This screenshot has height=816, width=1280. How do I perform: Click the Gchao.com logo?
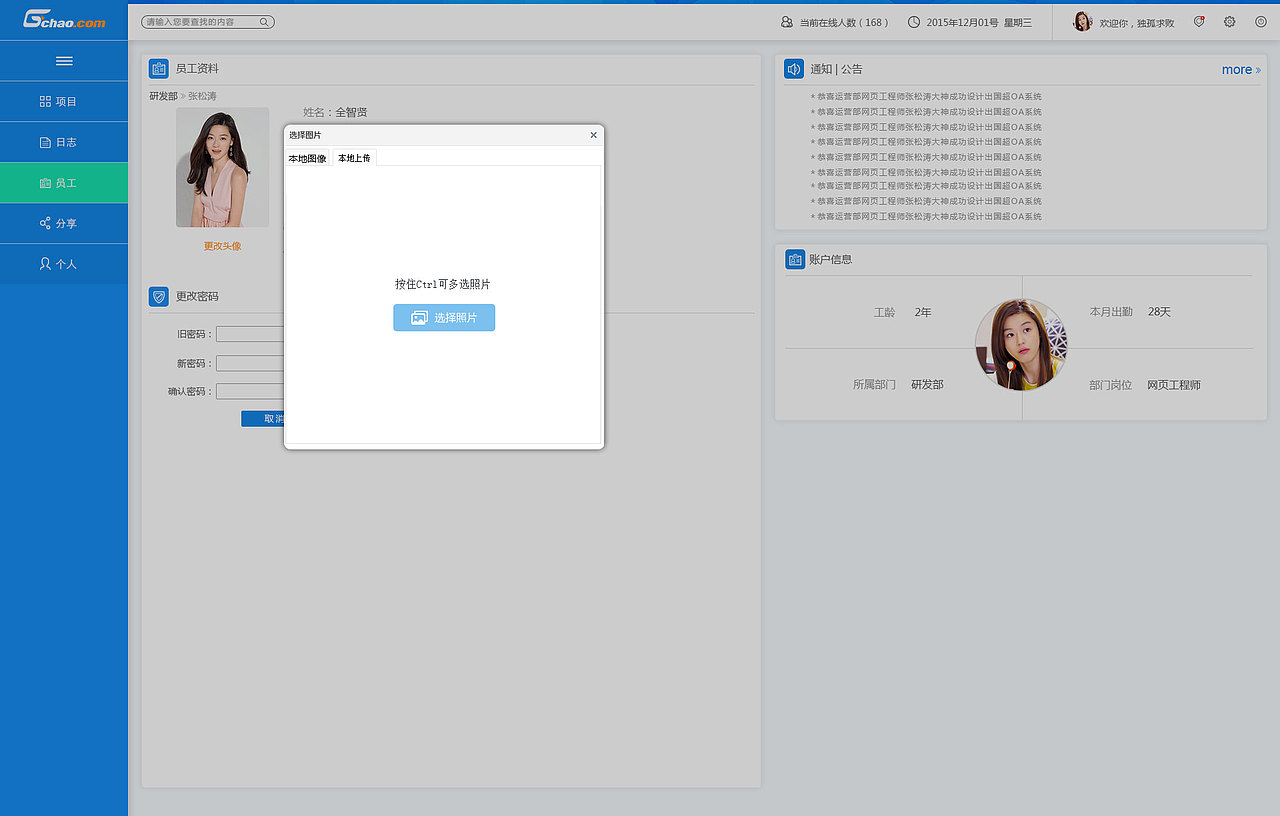(64, 20)
